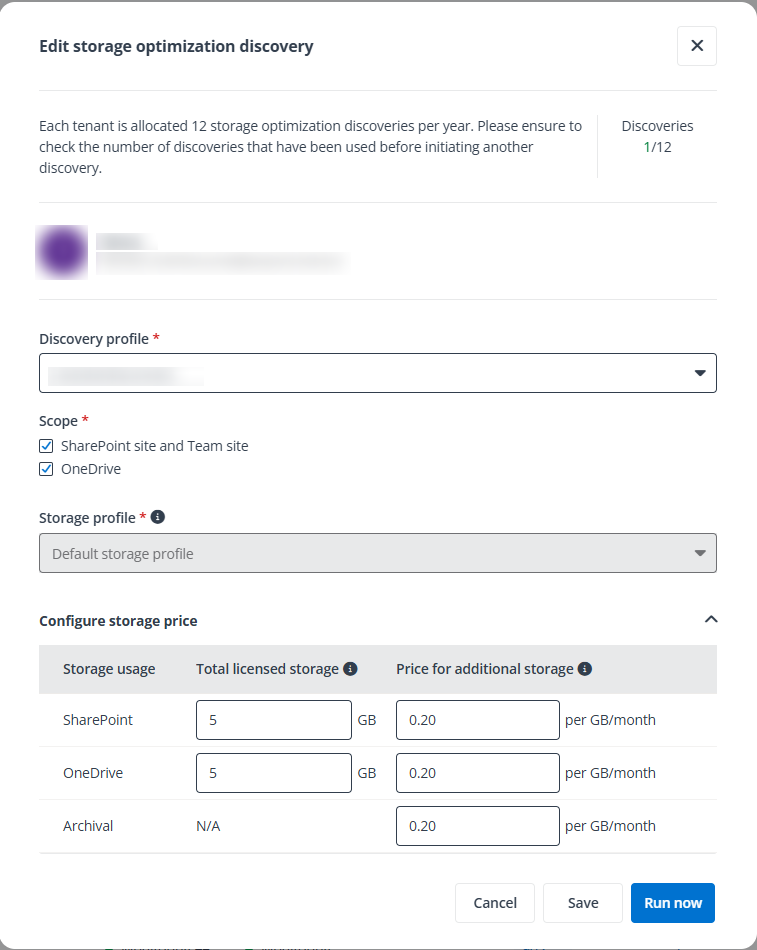Uncheck the OneDrive scope option

click(45, 468)
